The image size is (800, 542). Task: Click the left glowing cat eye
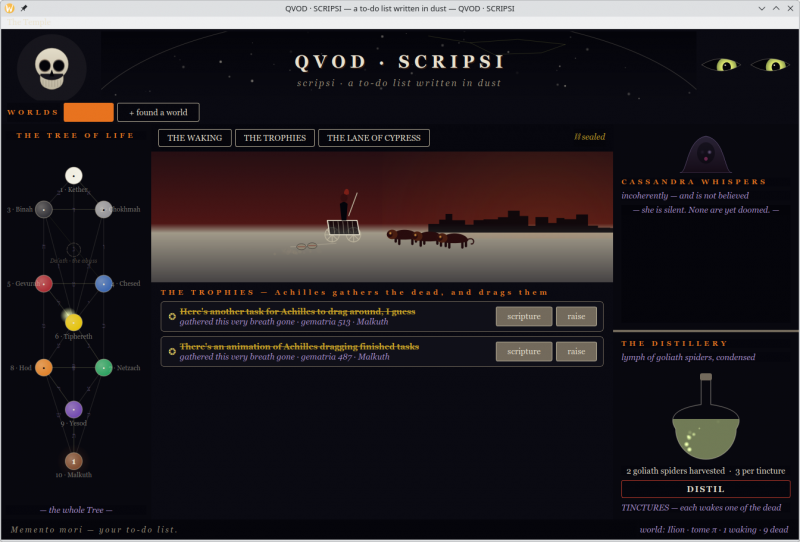tap(720, 65)
